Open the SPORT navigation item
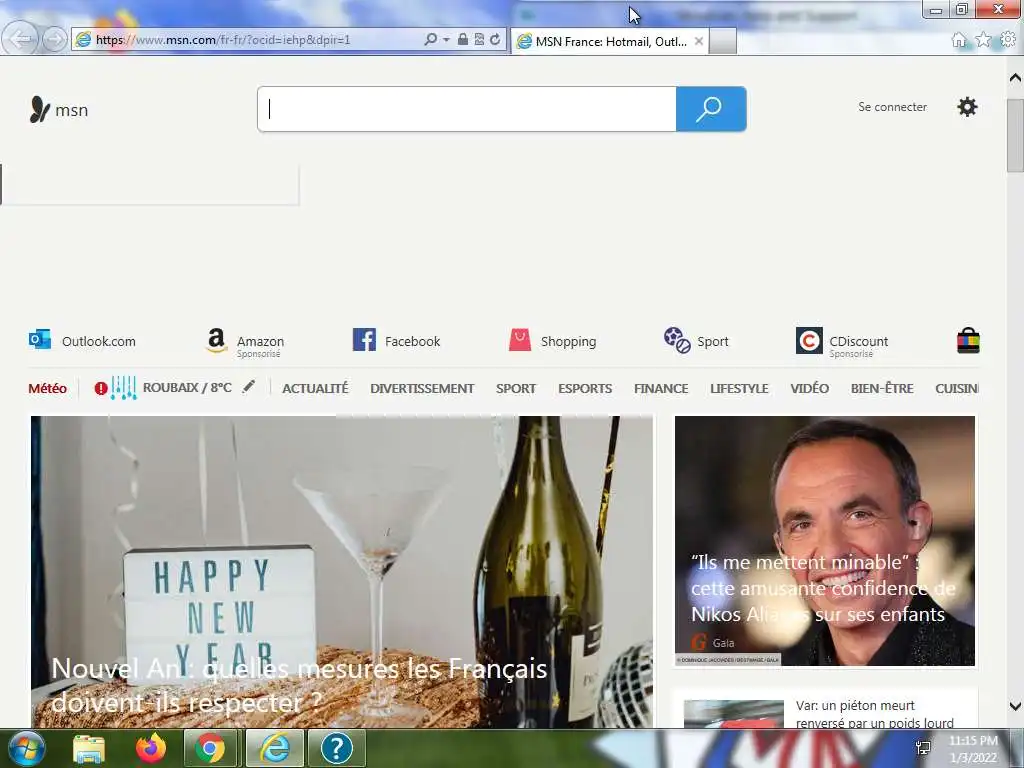 tap(516, 388)
